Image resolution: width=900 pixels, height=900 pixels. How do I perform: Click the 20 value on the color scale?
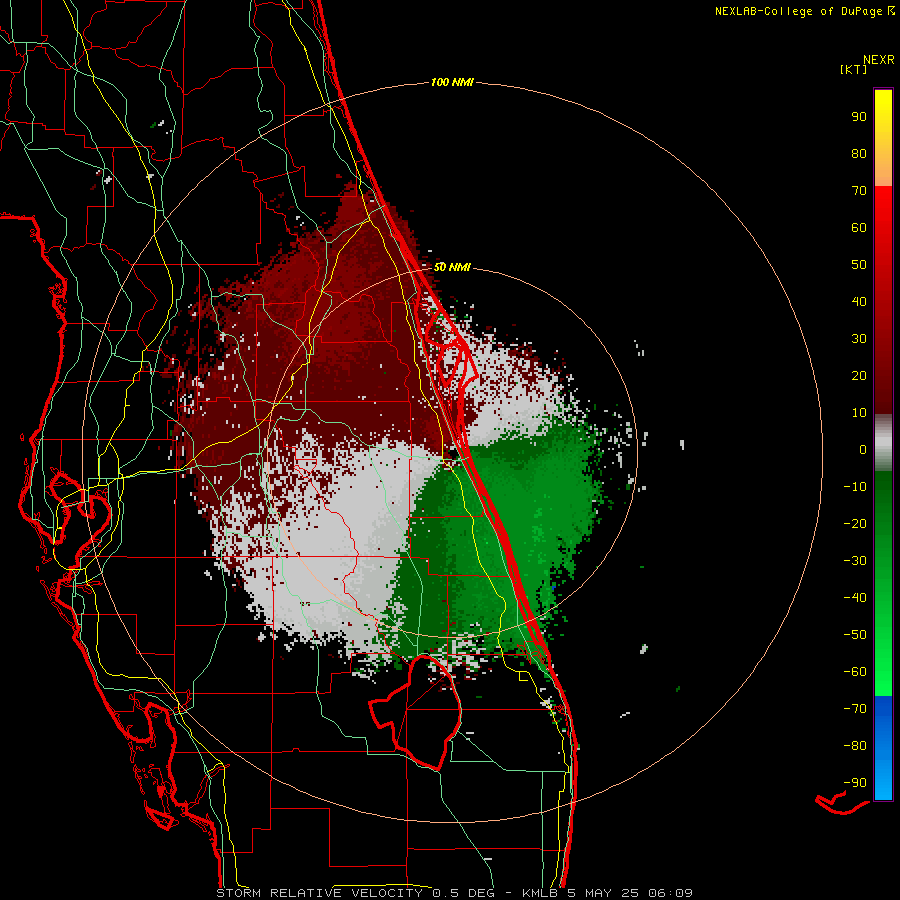(859, 376)
